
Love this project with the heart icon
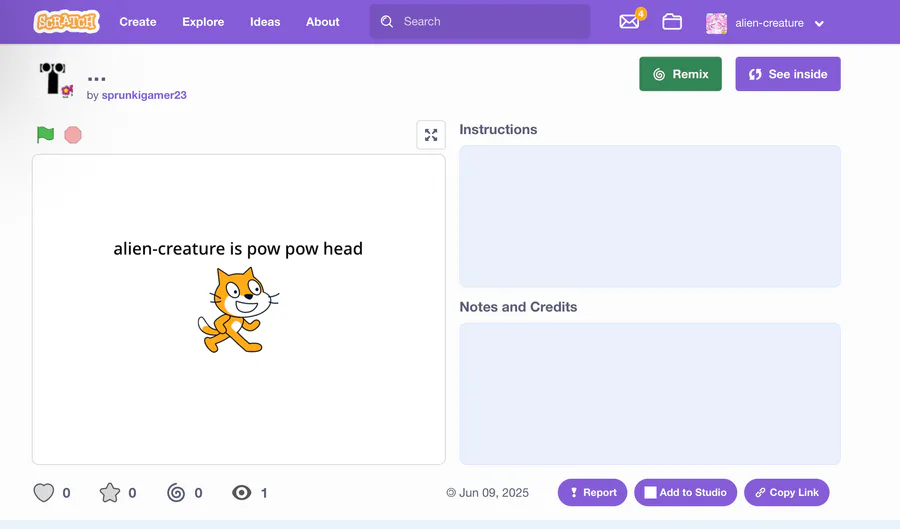44,493
